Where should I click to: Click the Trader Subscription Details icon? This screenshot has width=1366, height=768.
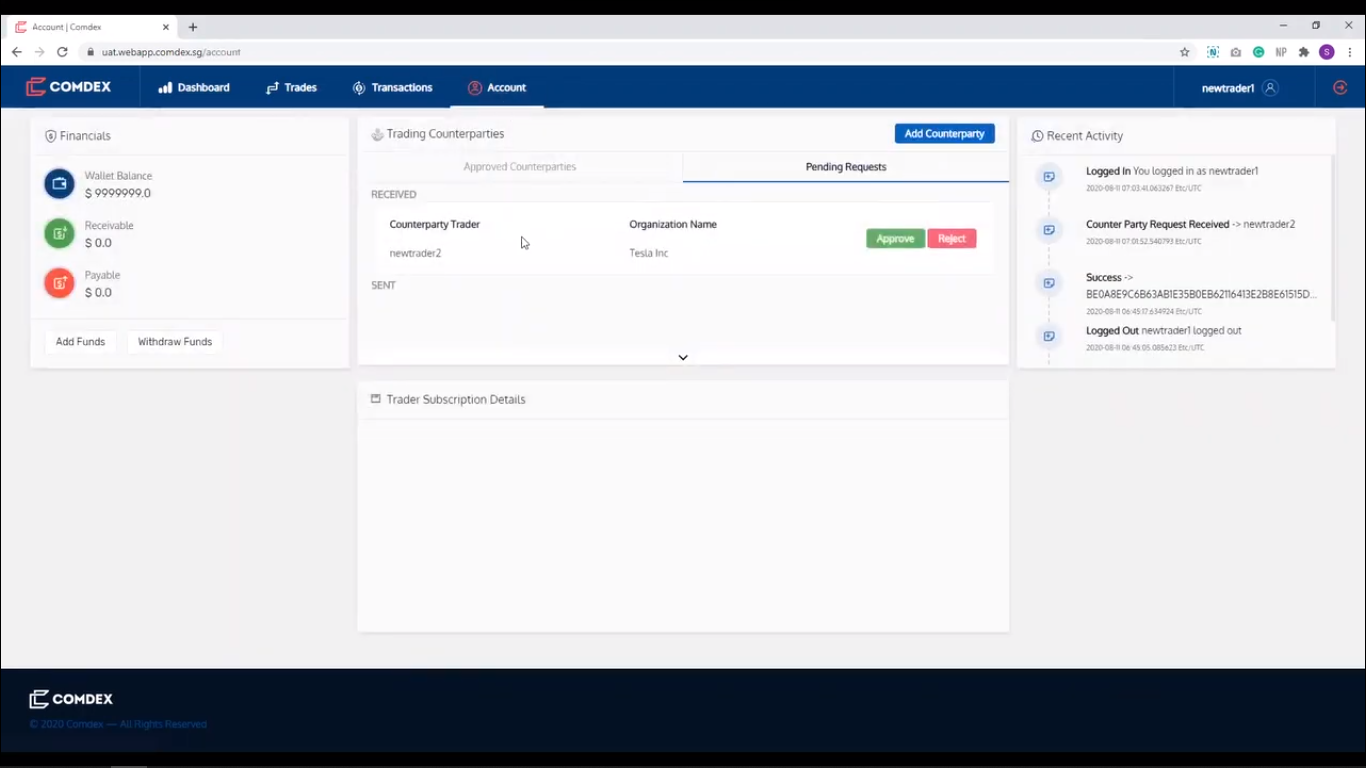(x=376, y=399)
